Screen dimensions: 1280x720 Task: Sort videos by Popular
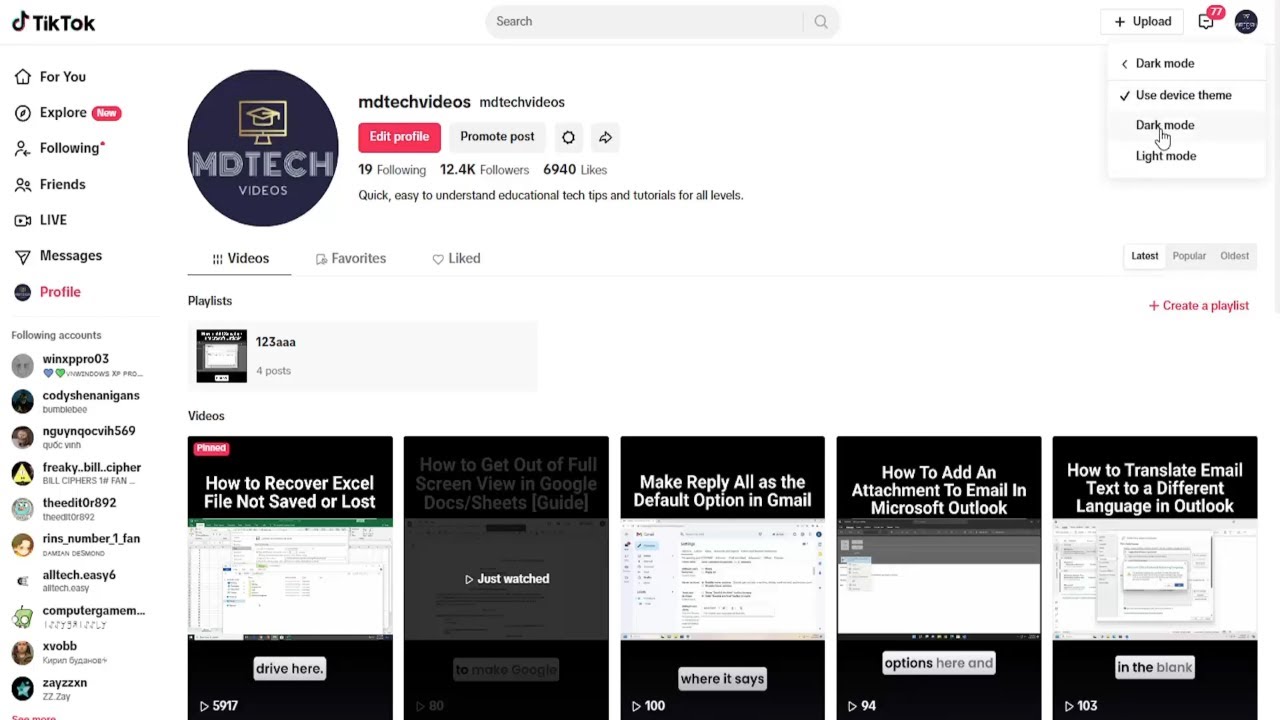point(1189,256)
